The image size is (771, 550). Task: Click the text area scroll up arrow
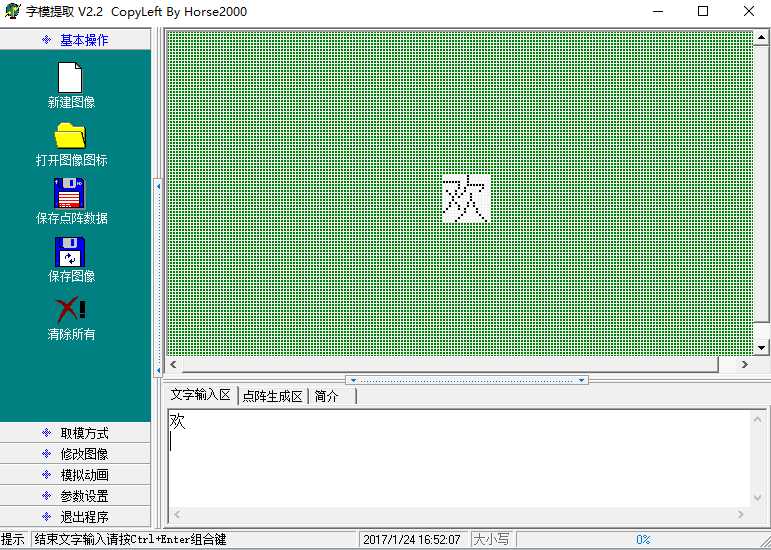[x=758, y=419]
